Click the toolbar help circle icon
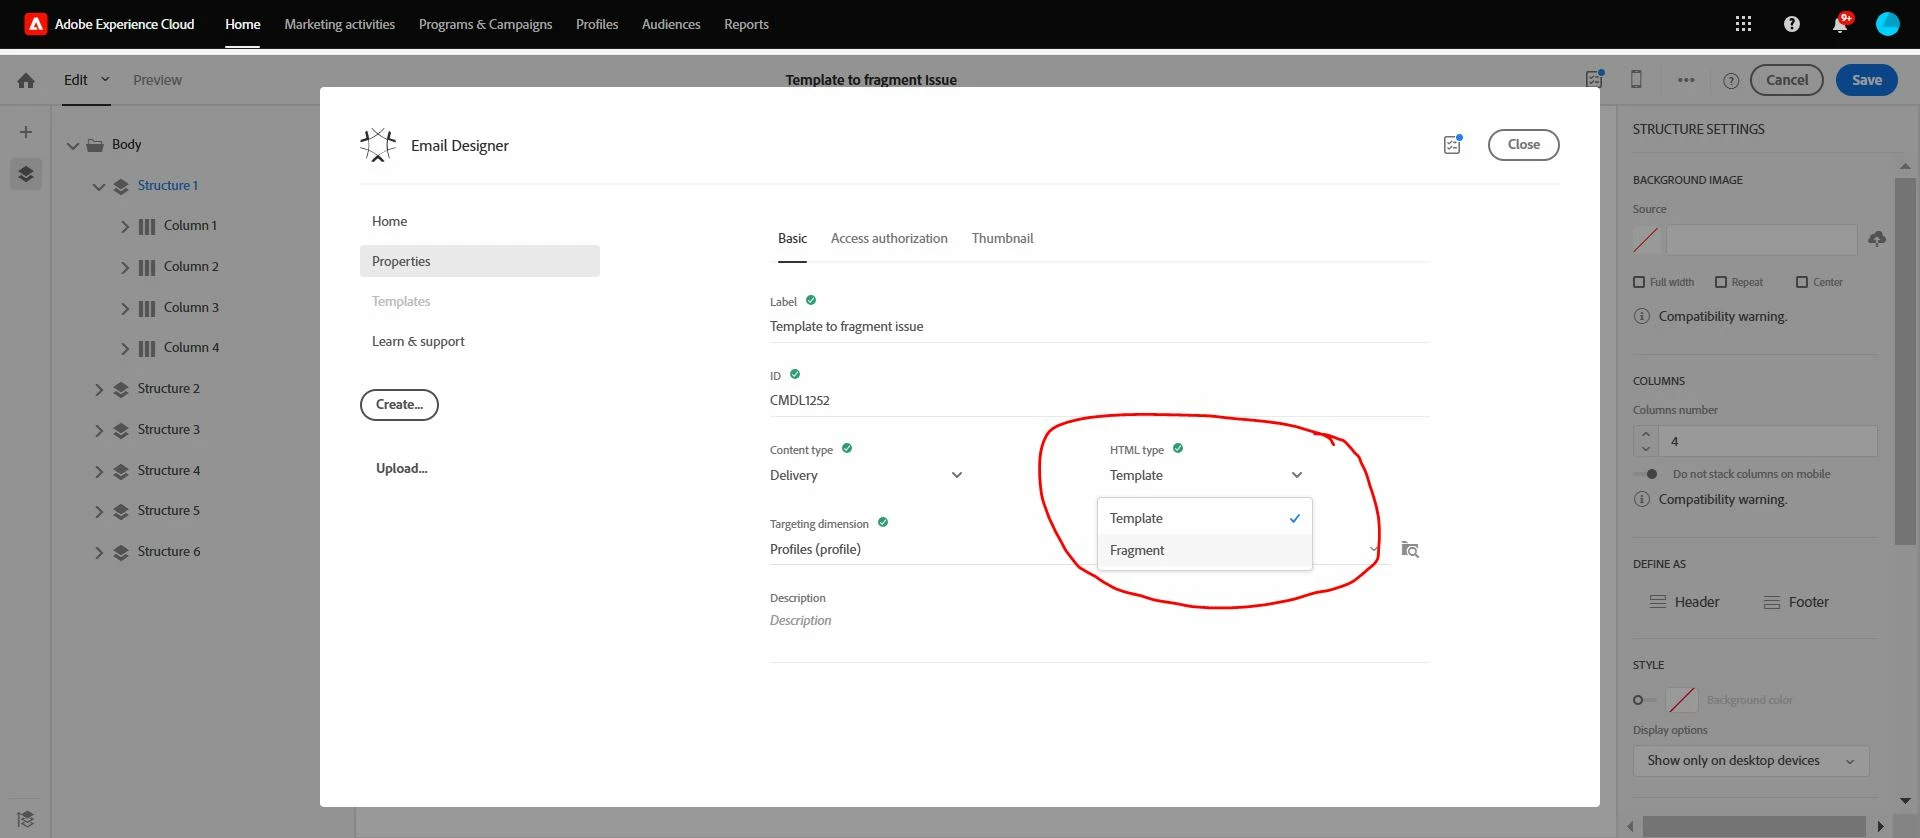This screenshot has height=838, width=1920. click(1731, 81)
